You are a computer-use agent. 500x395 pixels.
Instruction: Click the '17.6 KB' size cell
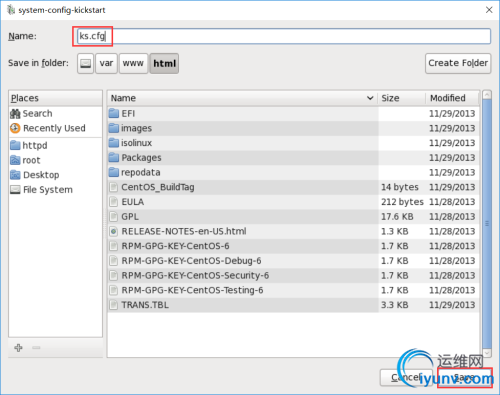pyautogui.click(x=397, y=217)
